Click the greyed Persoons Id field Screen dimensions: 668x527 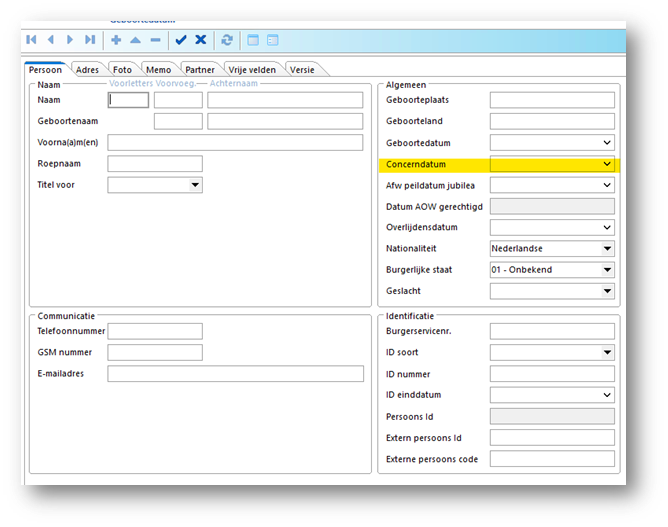point(552,416)
